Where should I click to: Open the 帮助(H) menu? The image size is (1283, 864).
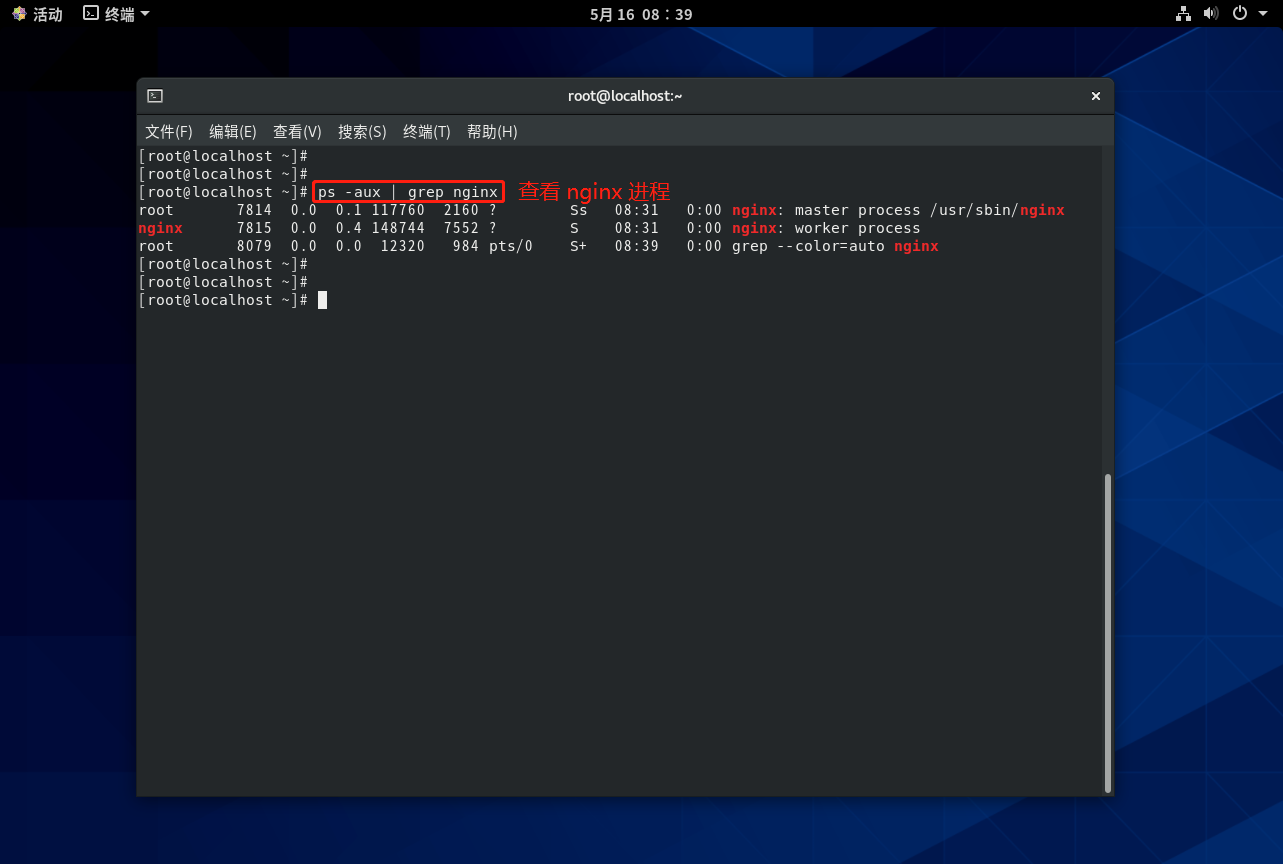(492, 132)
